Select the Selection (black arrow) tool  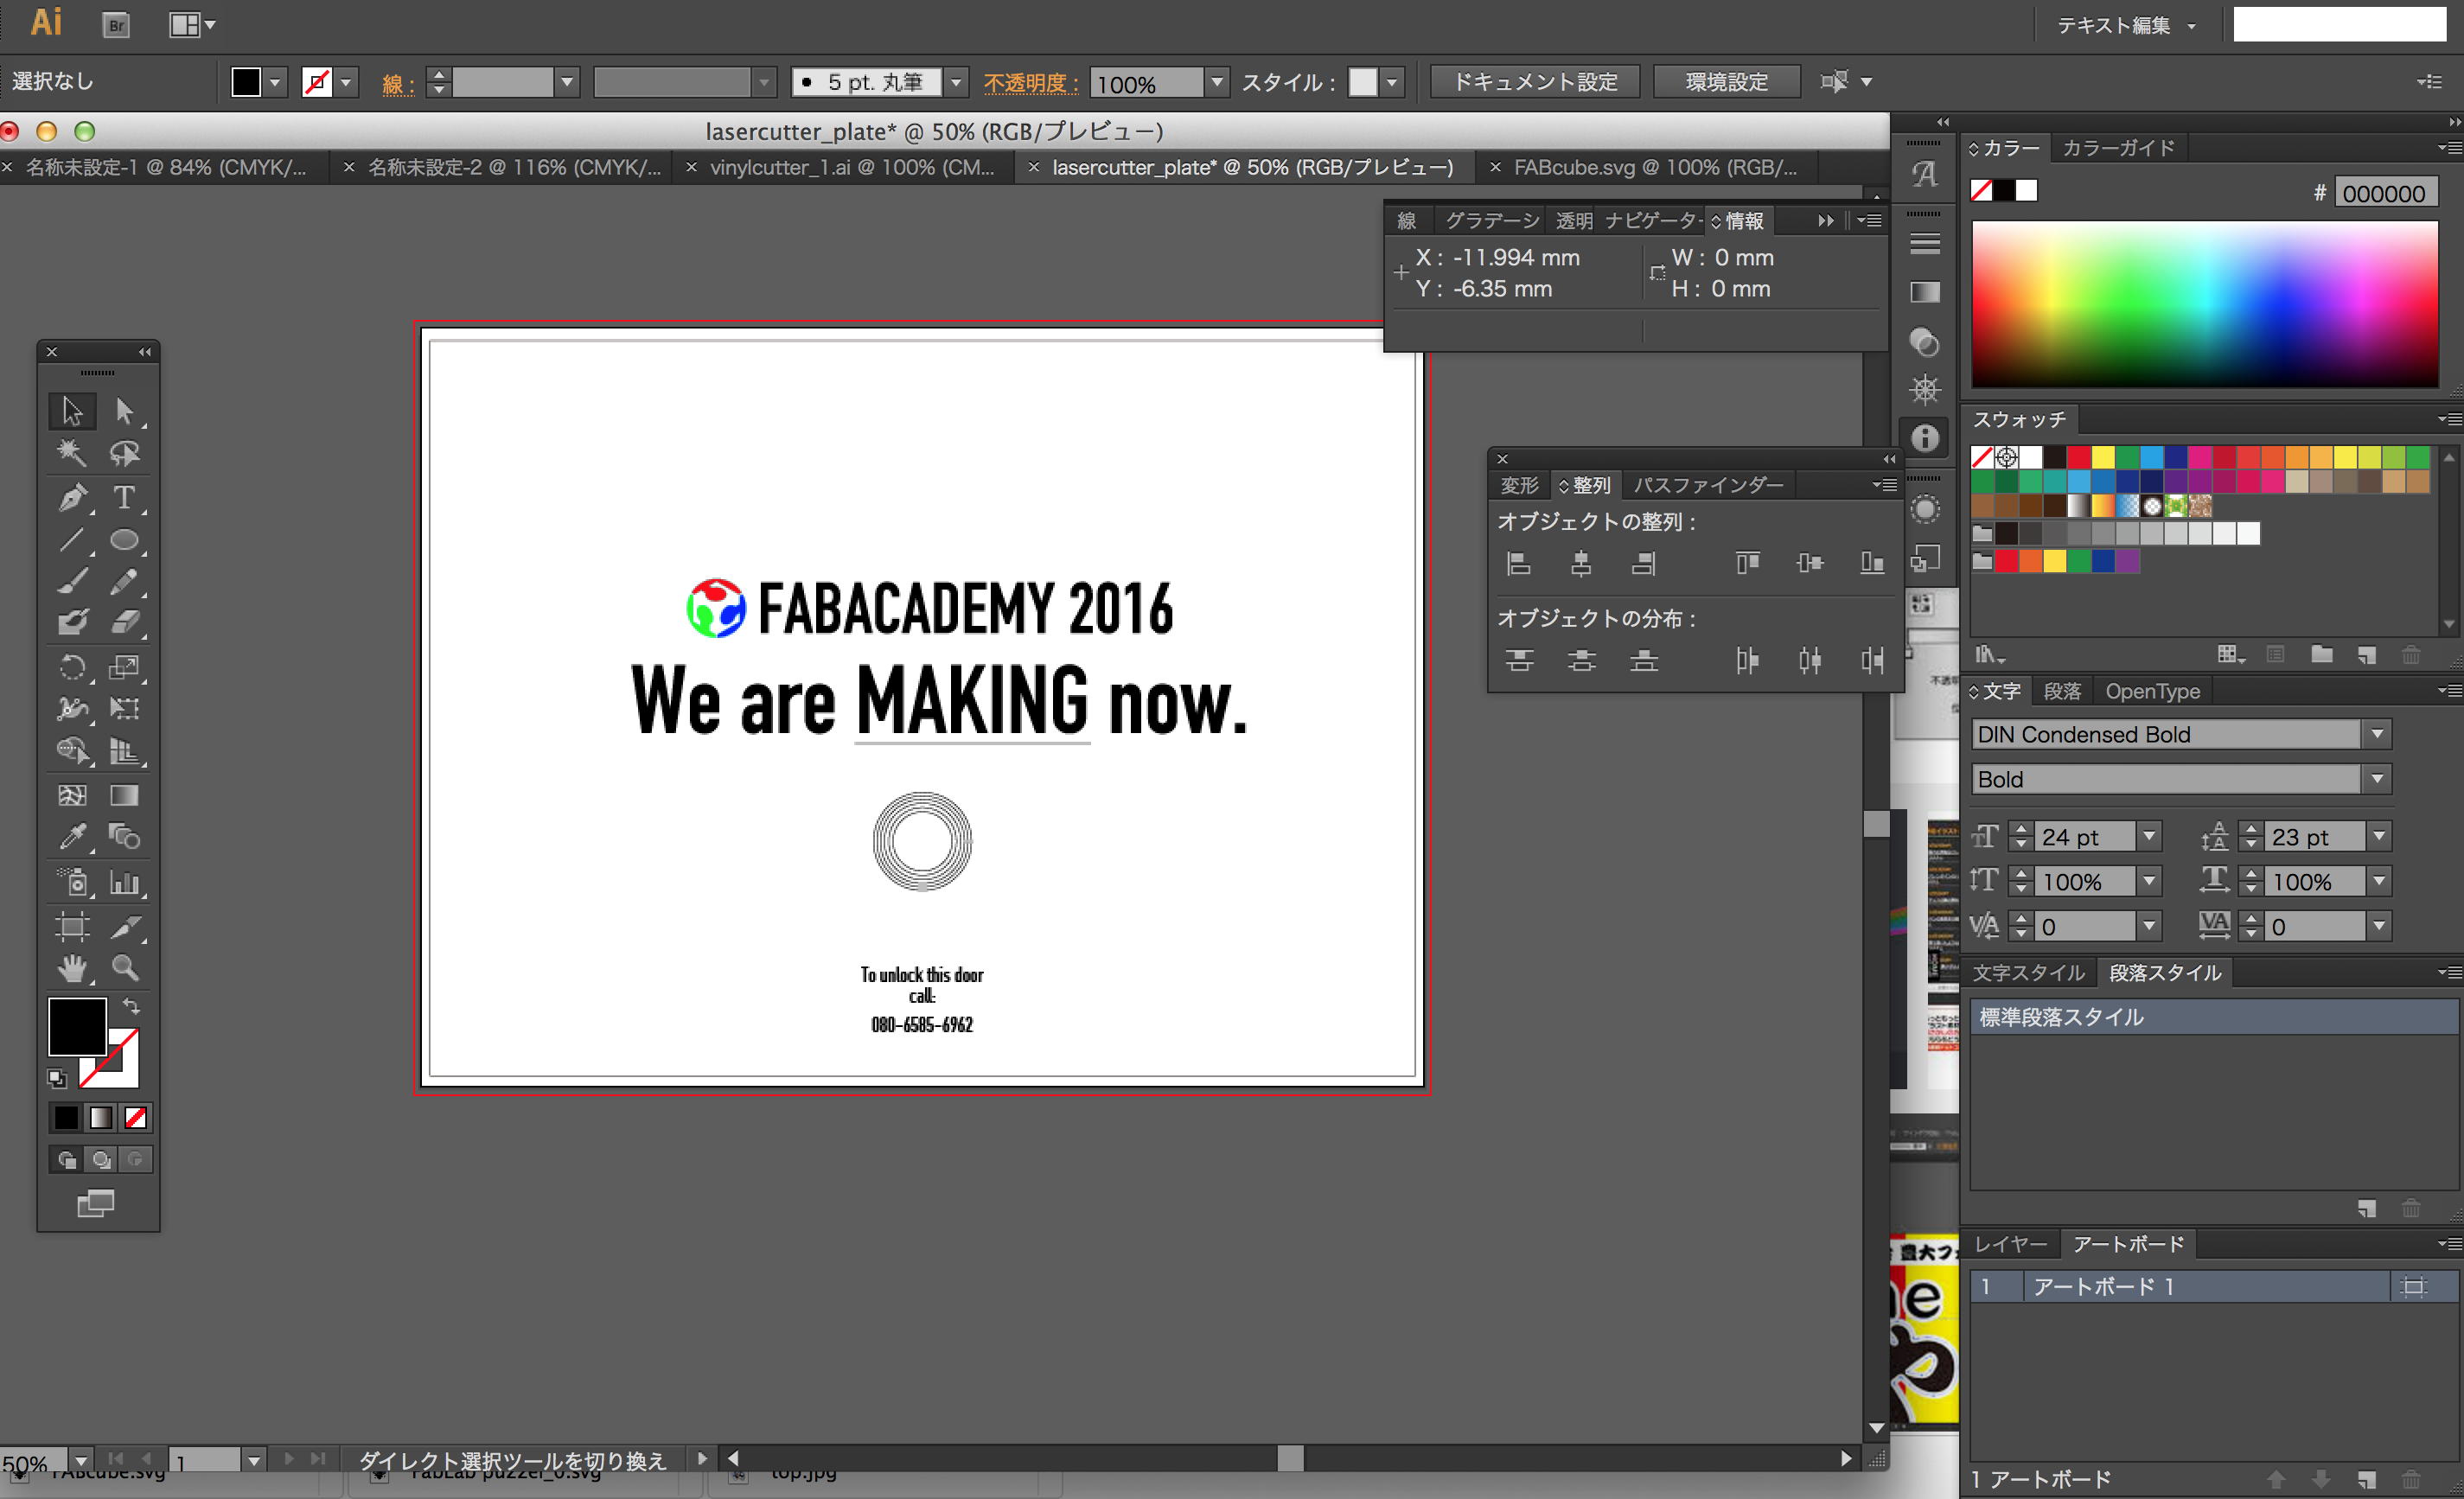(72, 411)
